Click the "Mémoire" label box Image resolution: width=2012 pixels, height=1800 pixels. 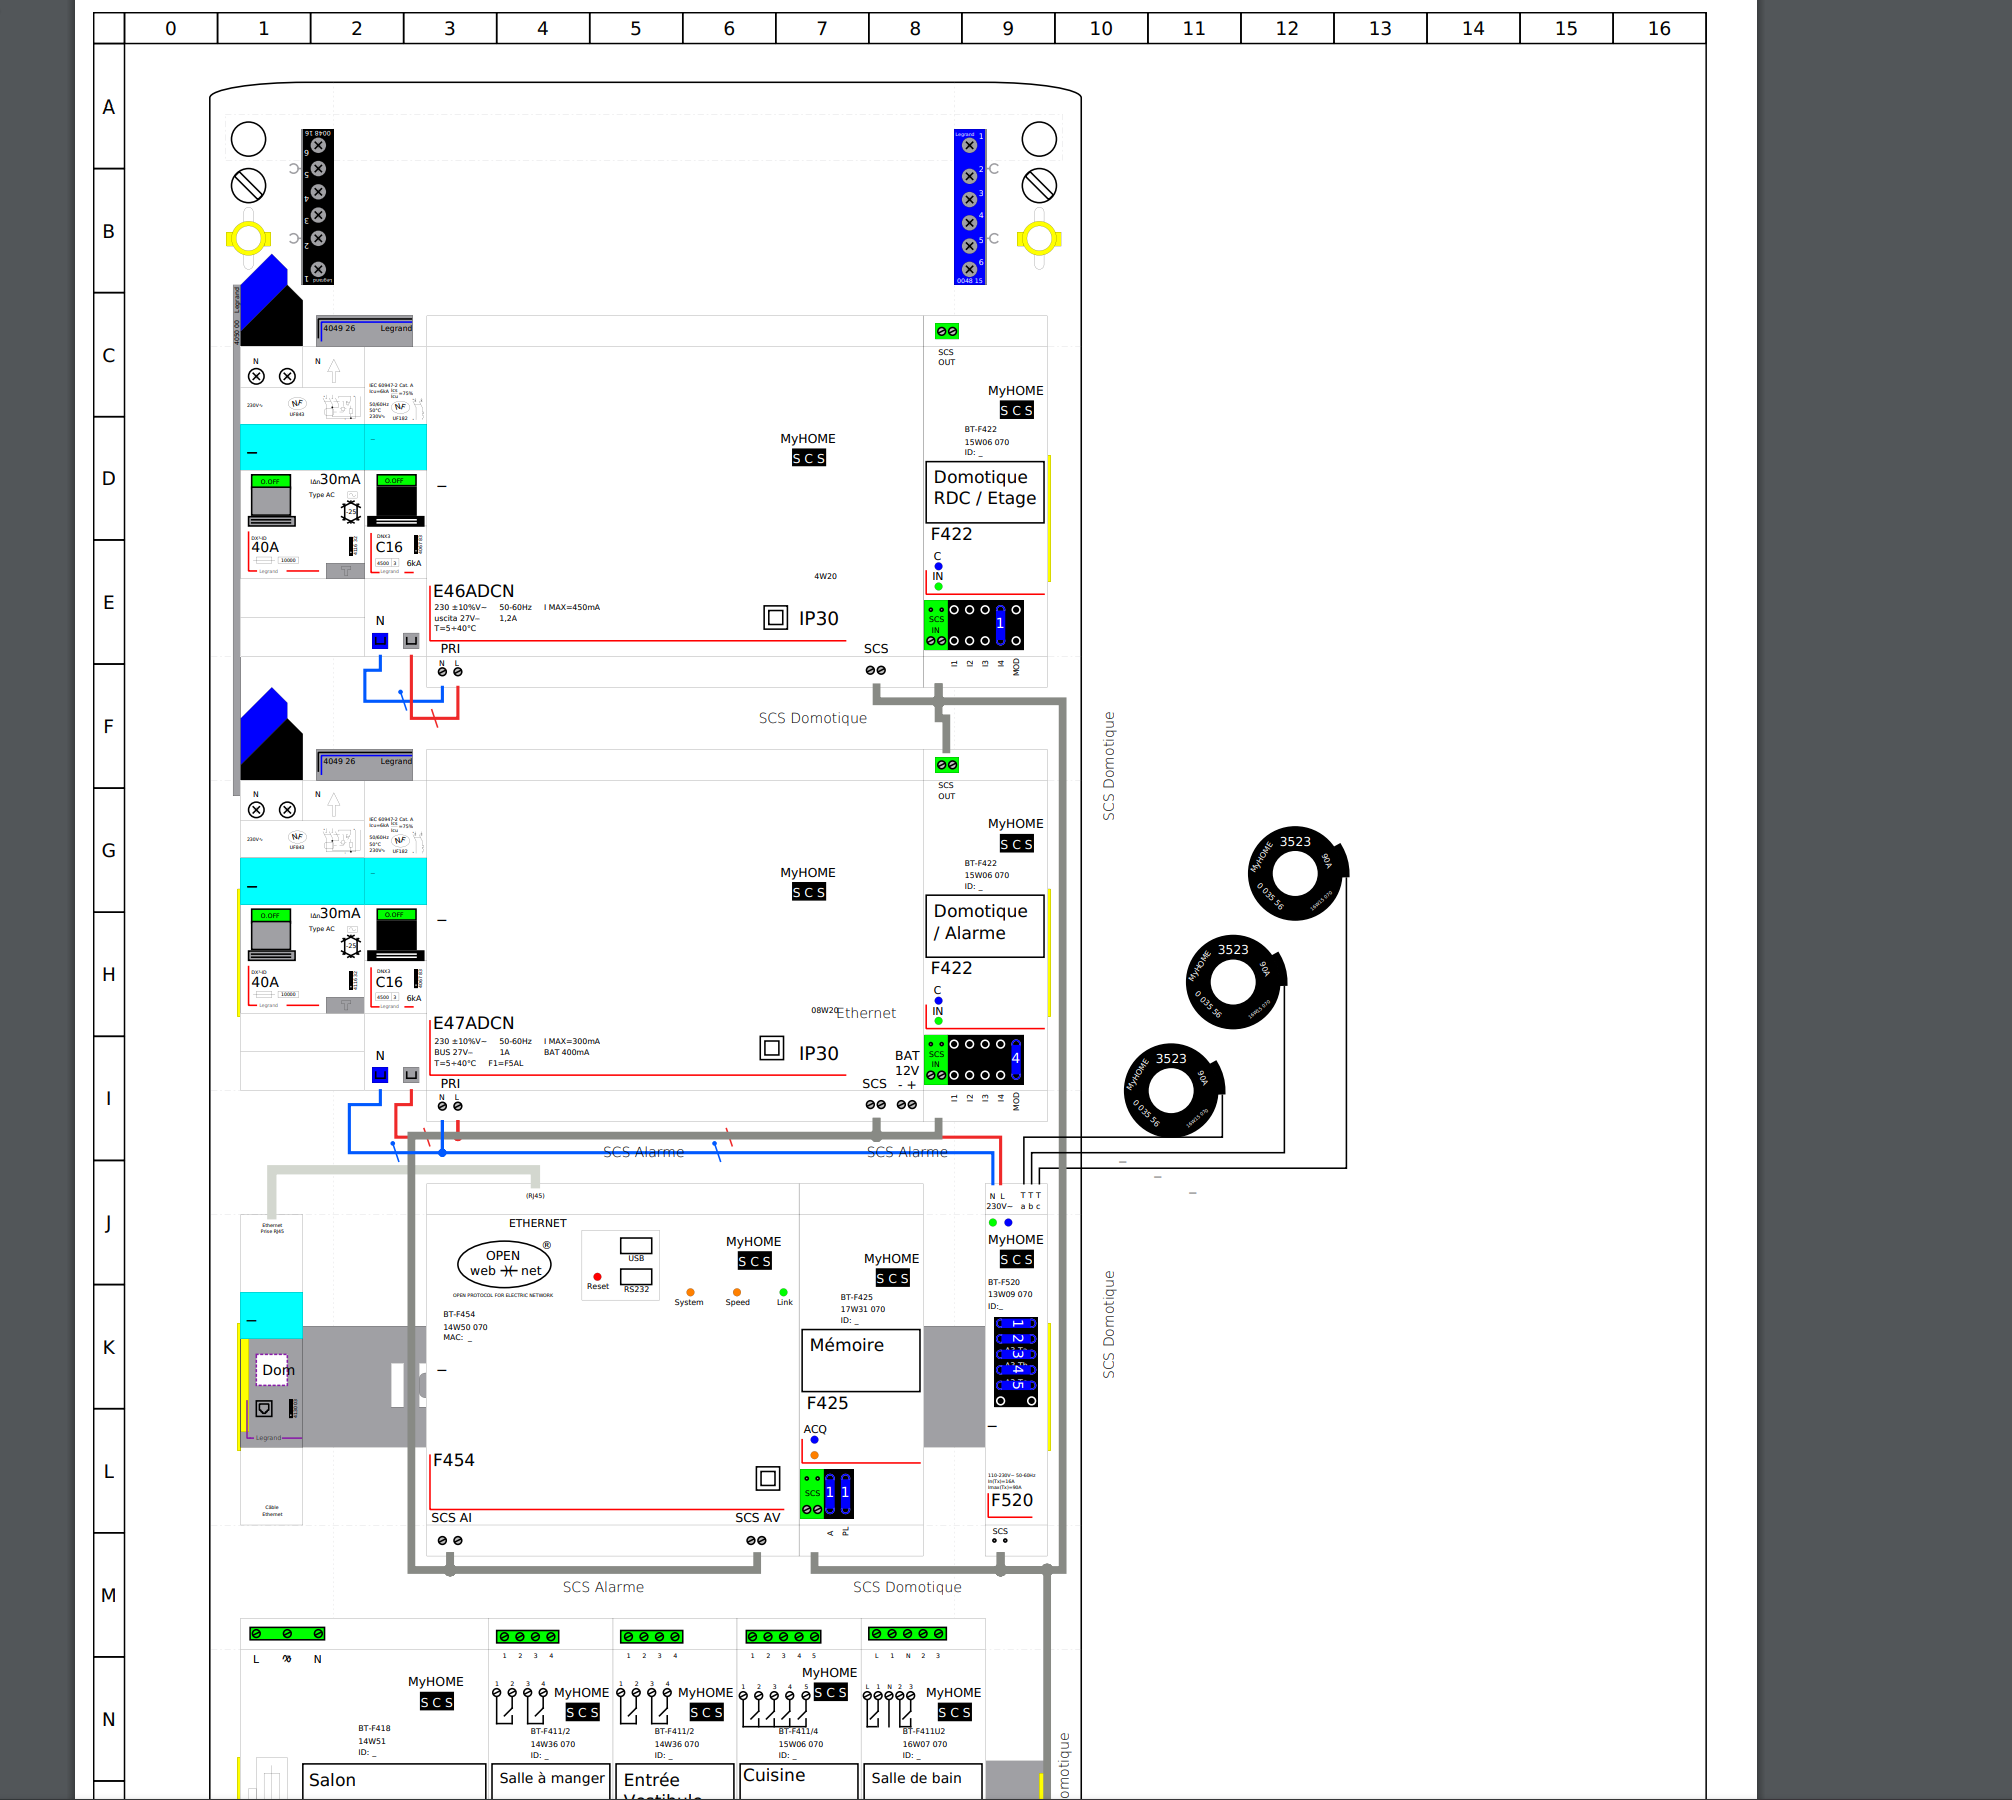pyautogui.click(x=861, y=1359)
